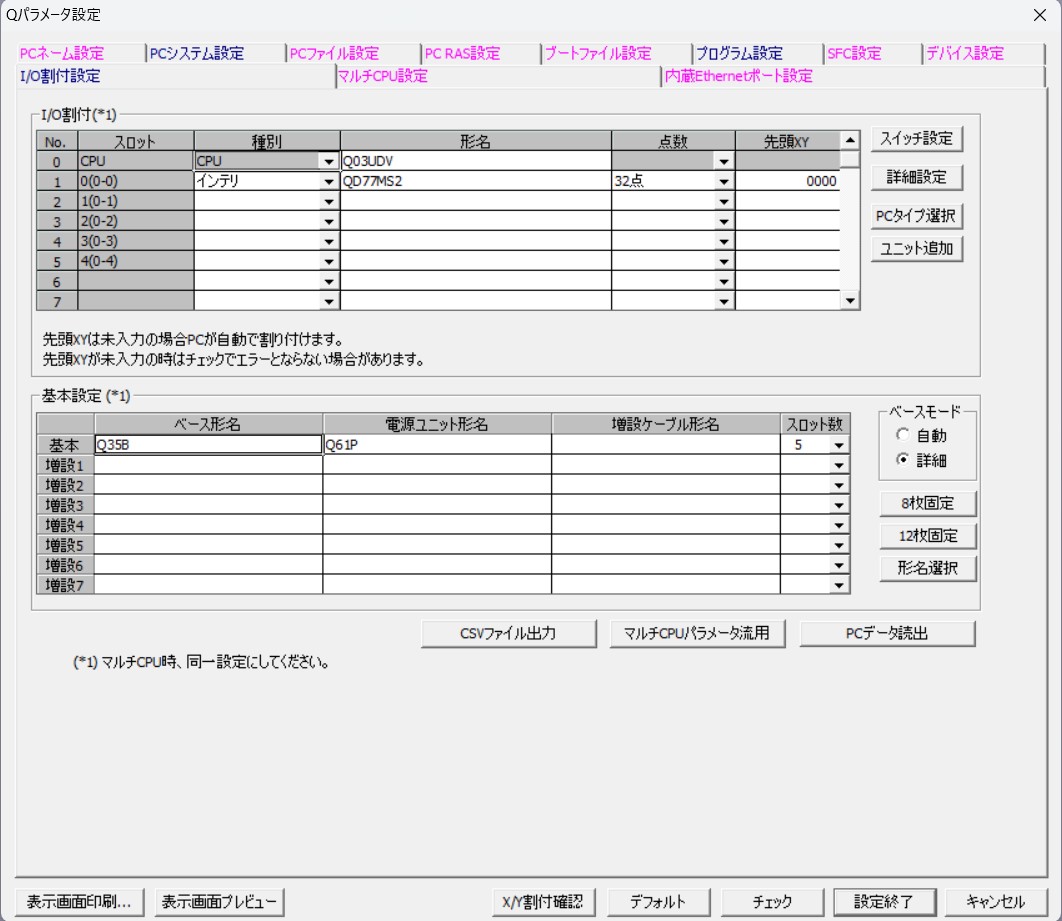The width and height of the screenshot is (1062, 921).
Task: Click the デフォルト button
Action: click(x=658, y=901)
